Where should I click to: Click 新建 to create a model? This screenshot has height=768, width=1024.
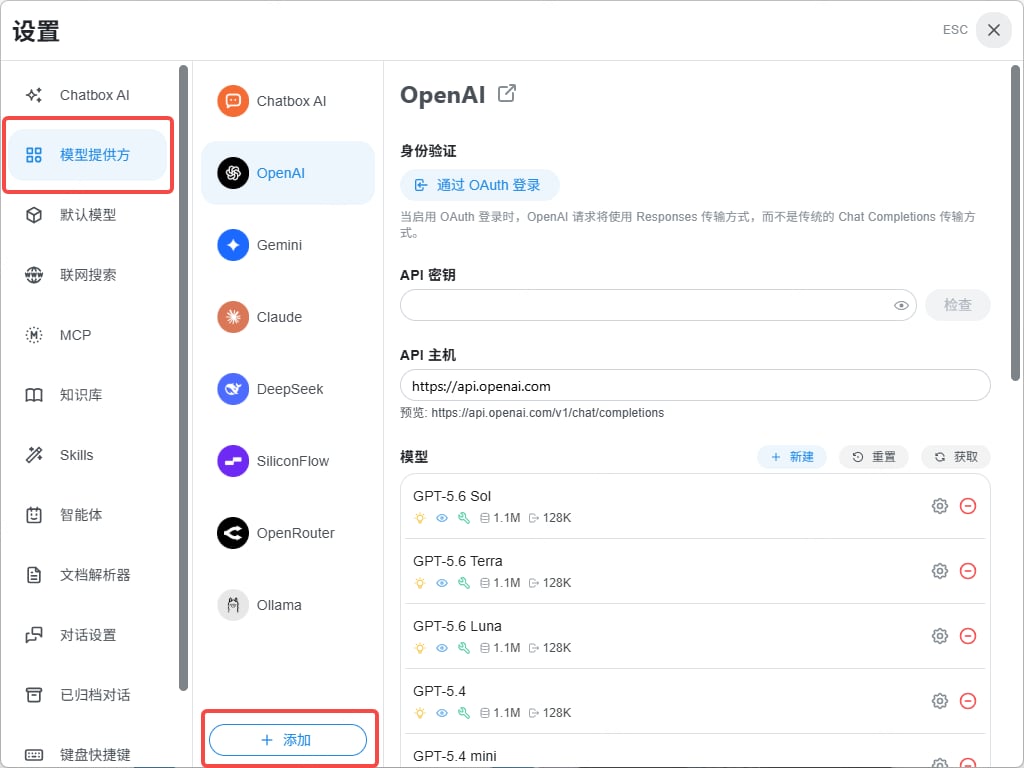pos(792,456)
